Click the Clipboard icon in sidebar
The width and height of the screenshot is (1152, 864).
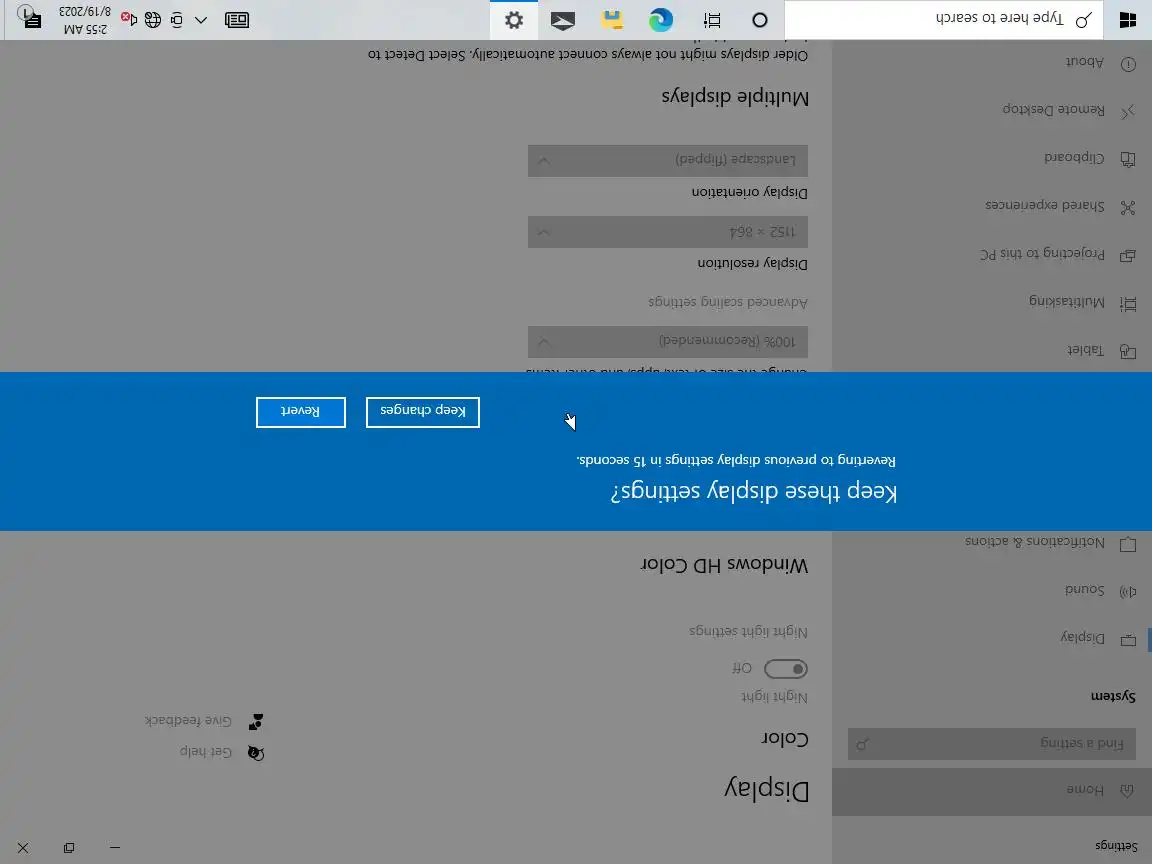point(1128,159)
